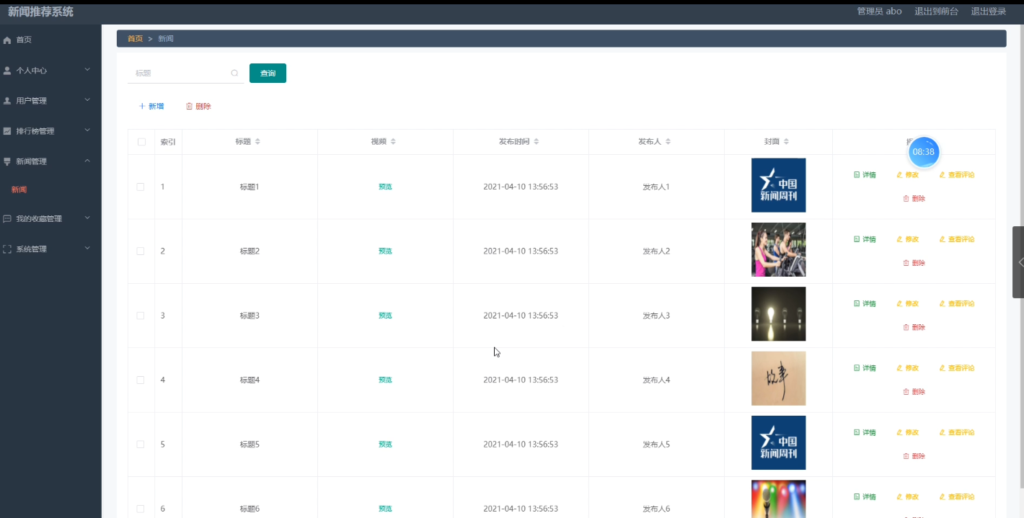The height and width of the screenshot is (518, 1024).
Task: Expand the 排行榜管理 sidebar menu
Action: coord(50,131)
